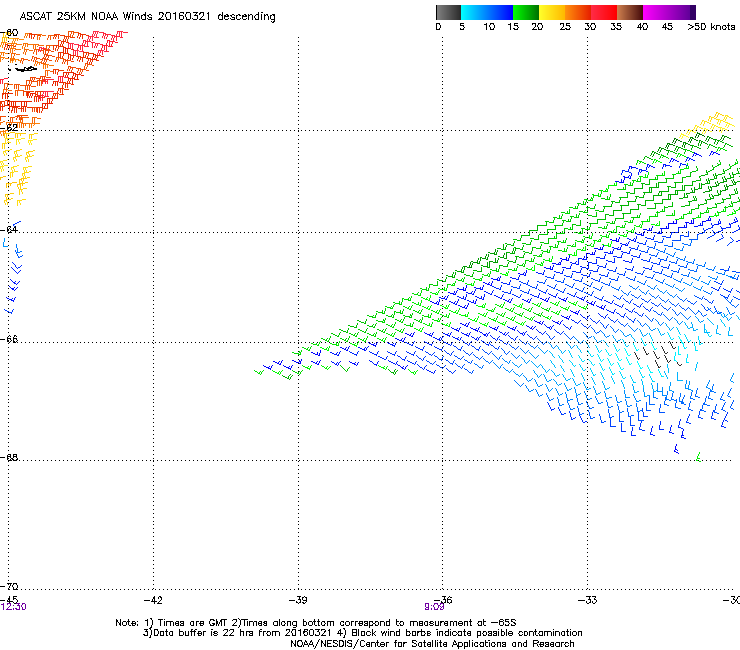
Task: Click the purple '9:09' time label
Action: click(x=434, y=607)
